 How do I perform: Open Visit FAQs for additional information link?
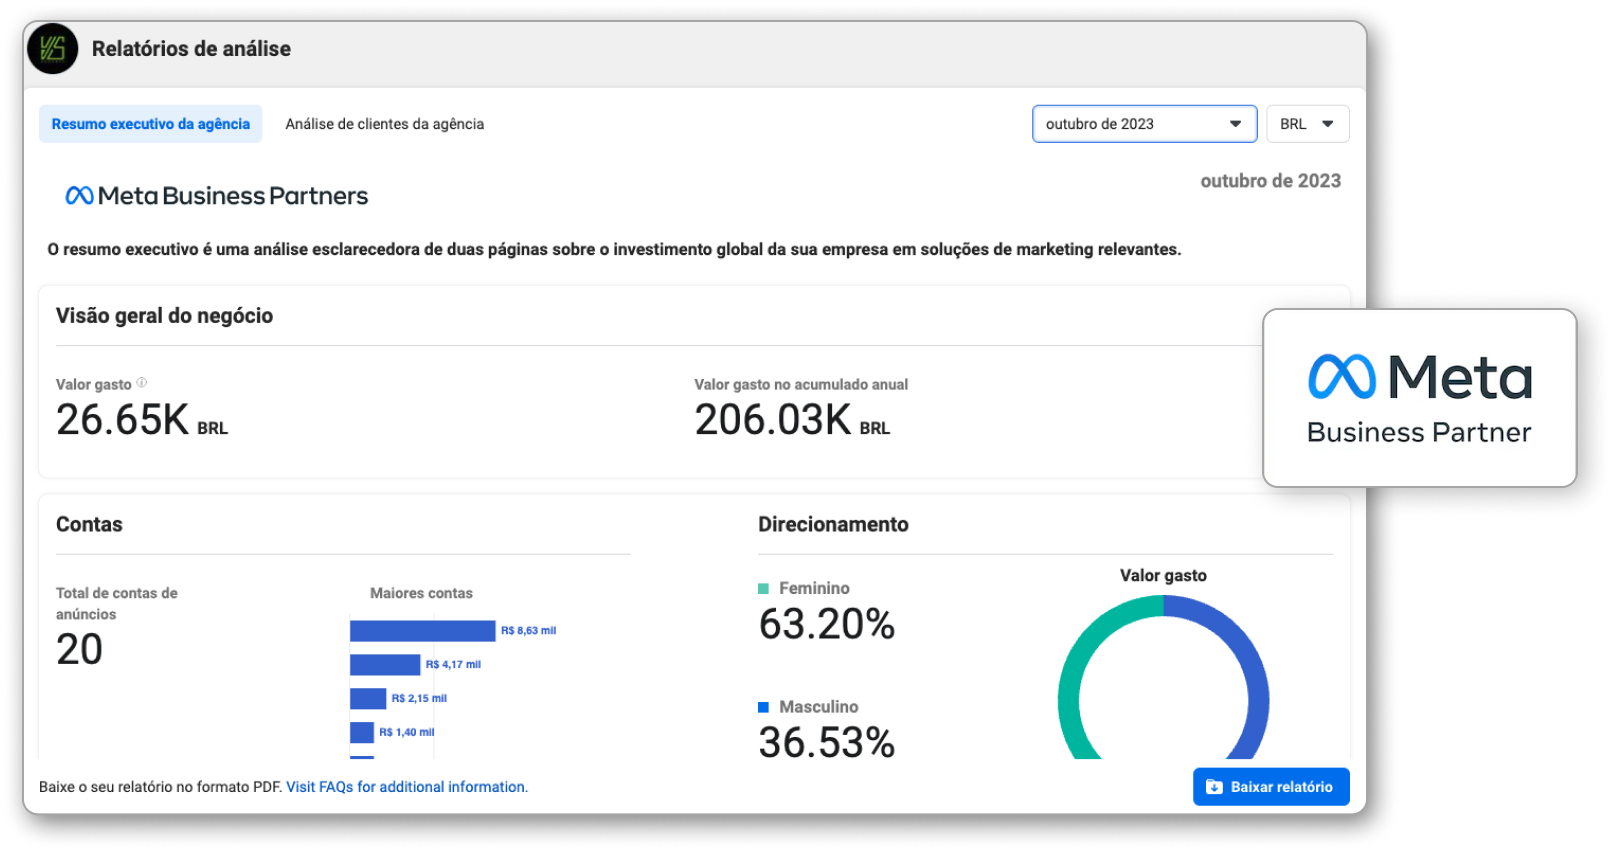click(x=407, y=787)
